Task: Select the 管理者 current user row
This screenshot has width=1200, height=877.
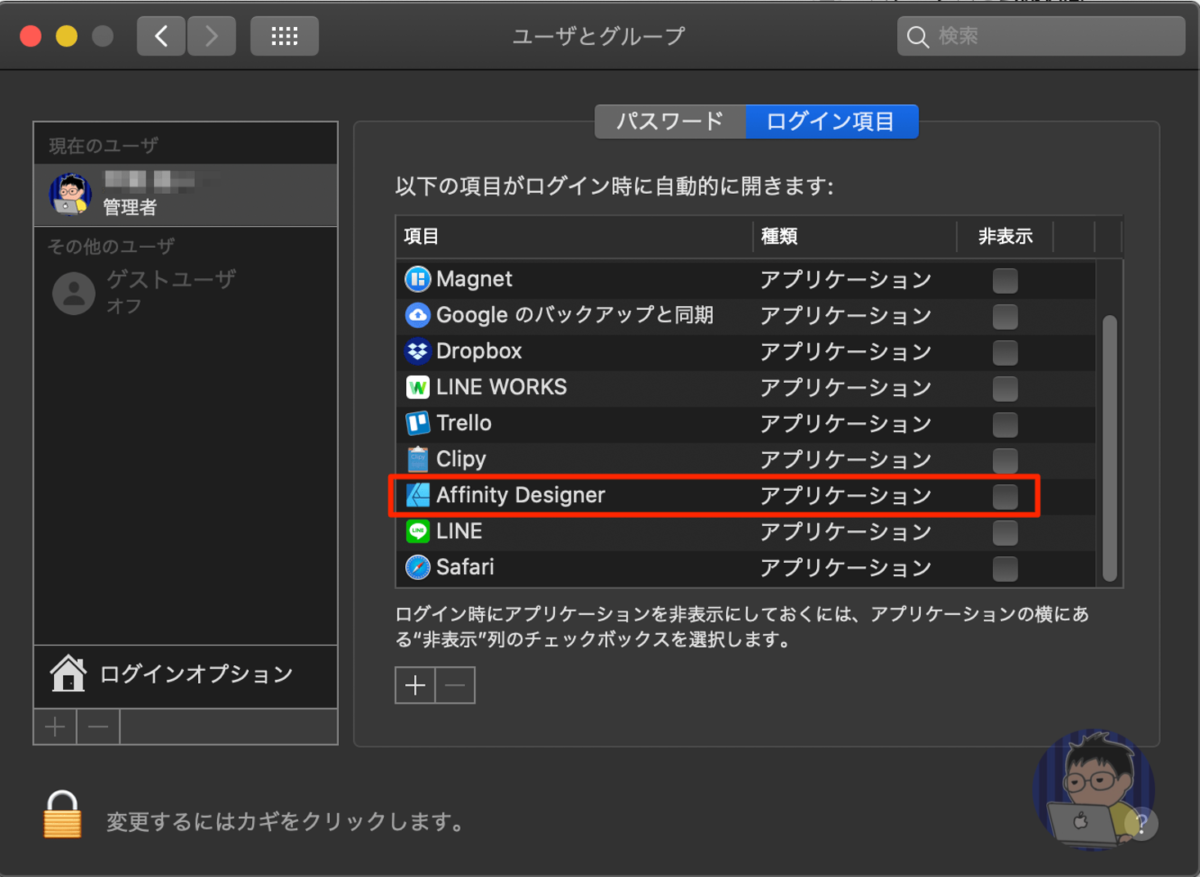Action: point(186,194)
